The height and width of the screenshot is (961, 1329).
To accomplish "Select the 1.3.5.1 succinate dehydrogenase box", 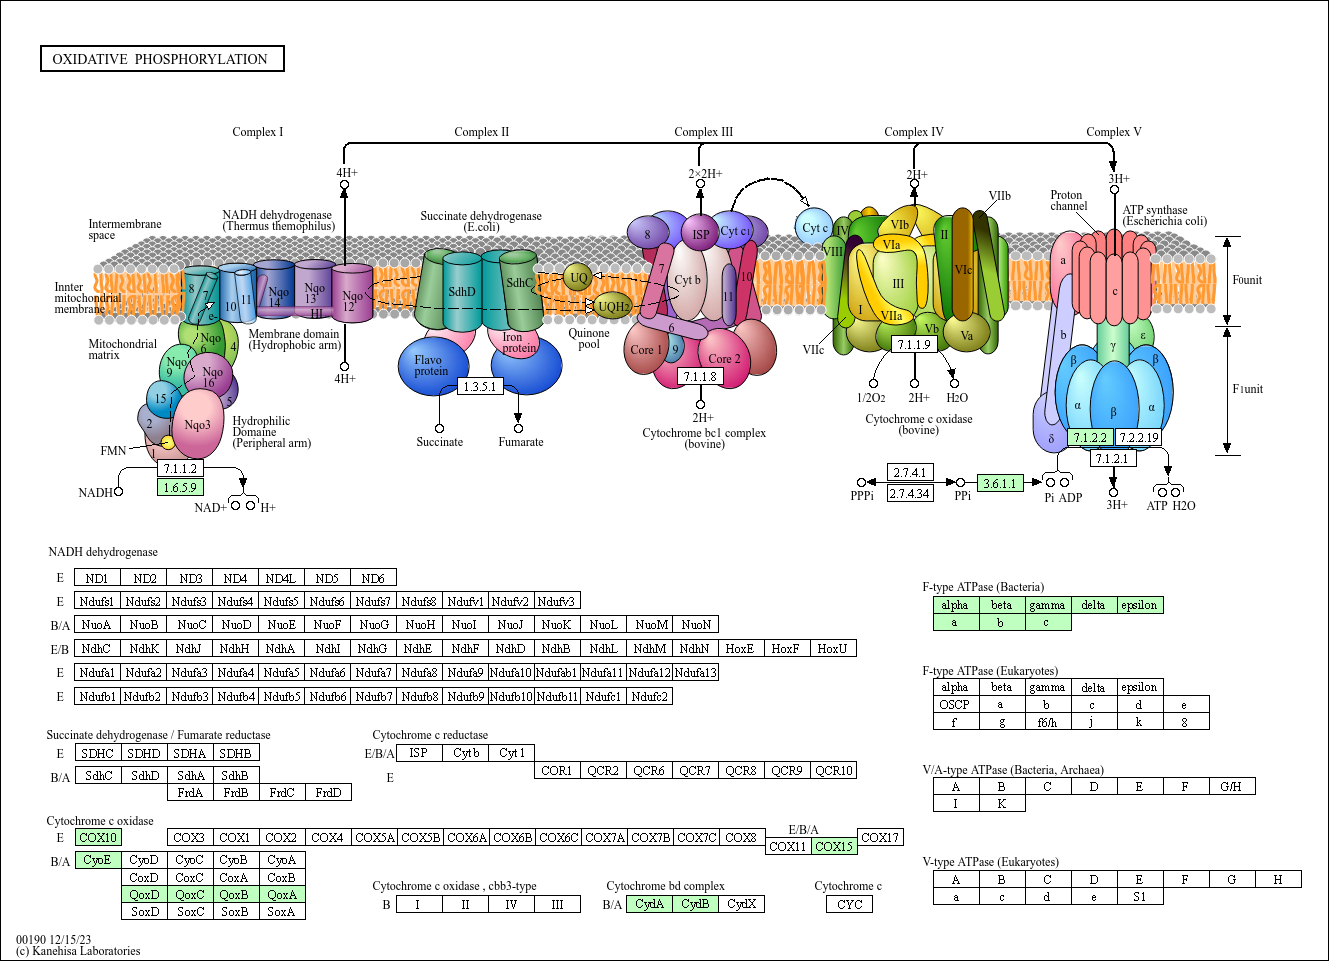I will (x=481, y=386).
